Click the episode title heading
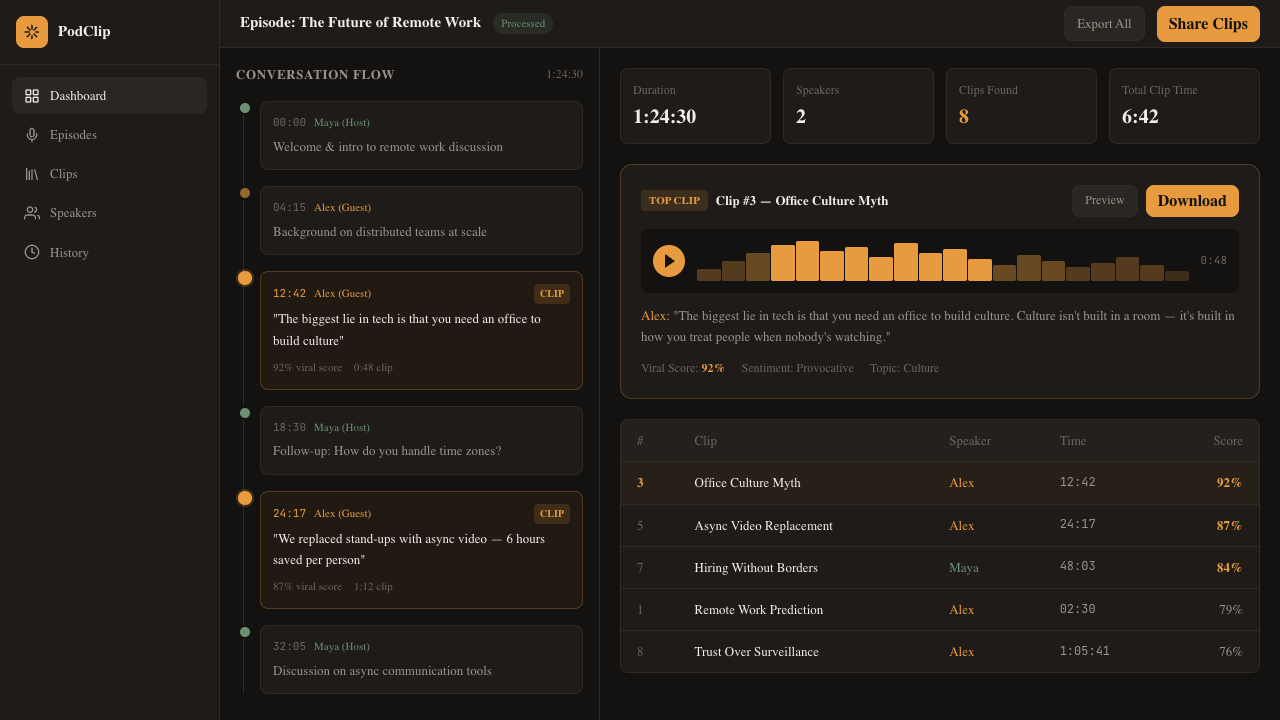This screenshot has width=1280, height=720. [360, 22]
